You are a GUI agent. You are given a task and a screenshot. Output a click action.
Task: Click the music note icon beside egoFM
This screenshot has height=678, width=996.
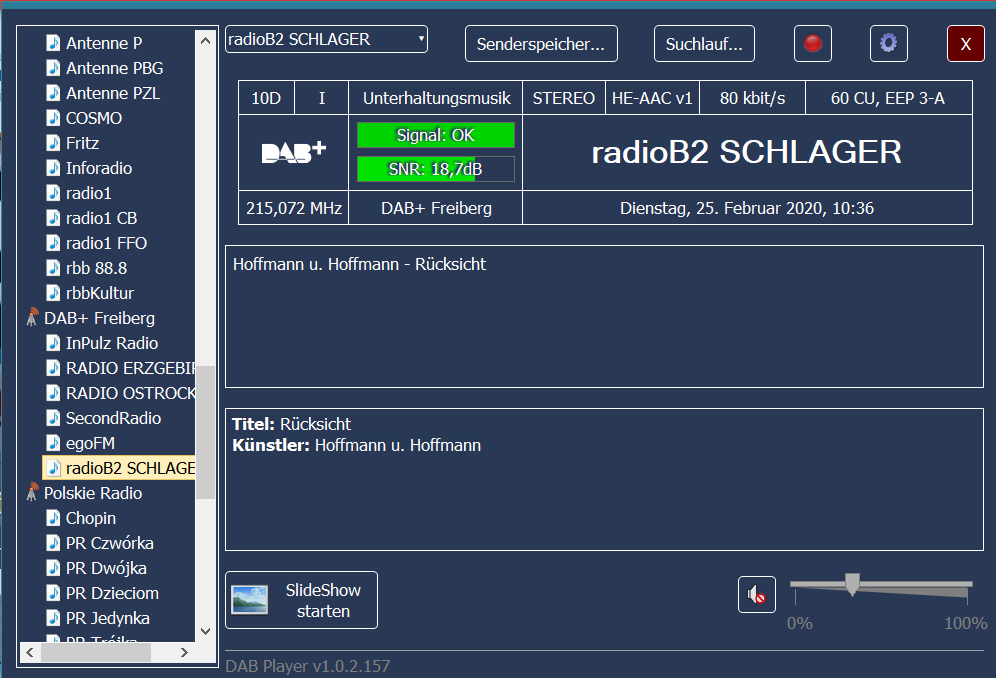pyautogui.click(x=54, y=443)
